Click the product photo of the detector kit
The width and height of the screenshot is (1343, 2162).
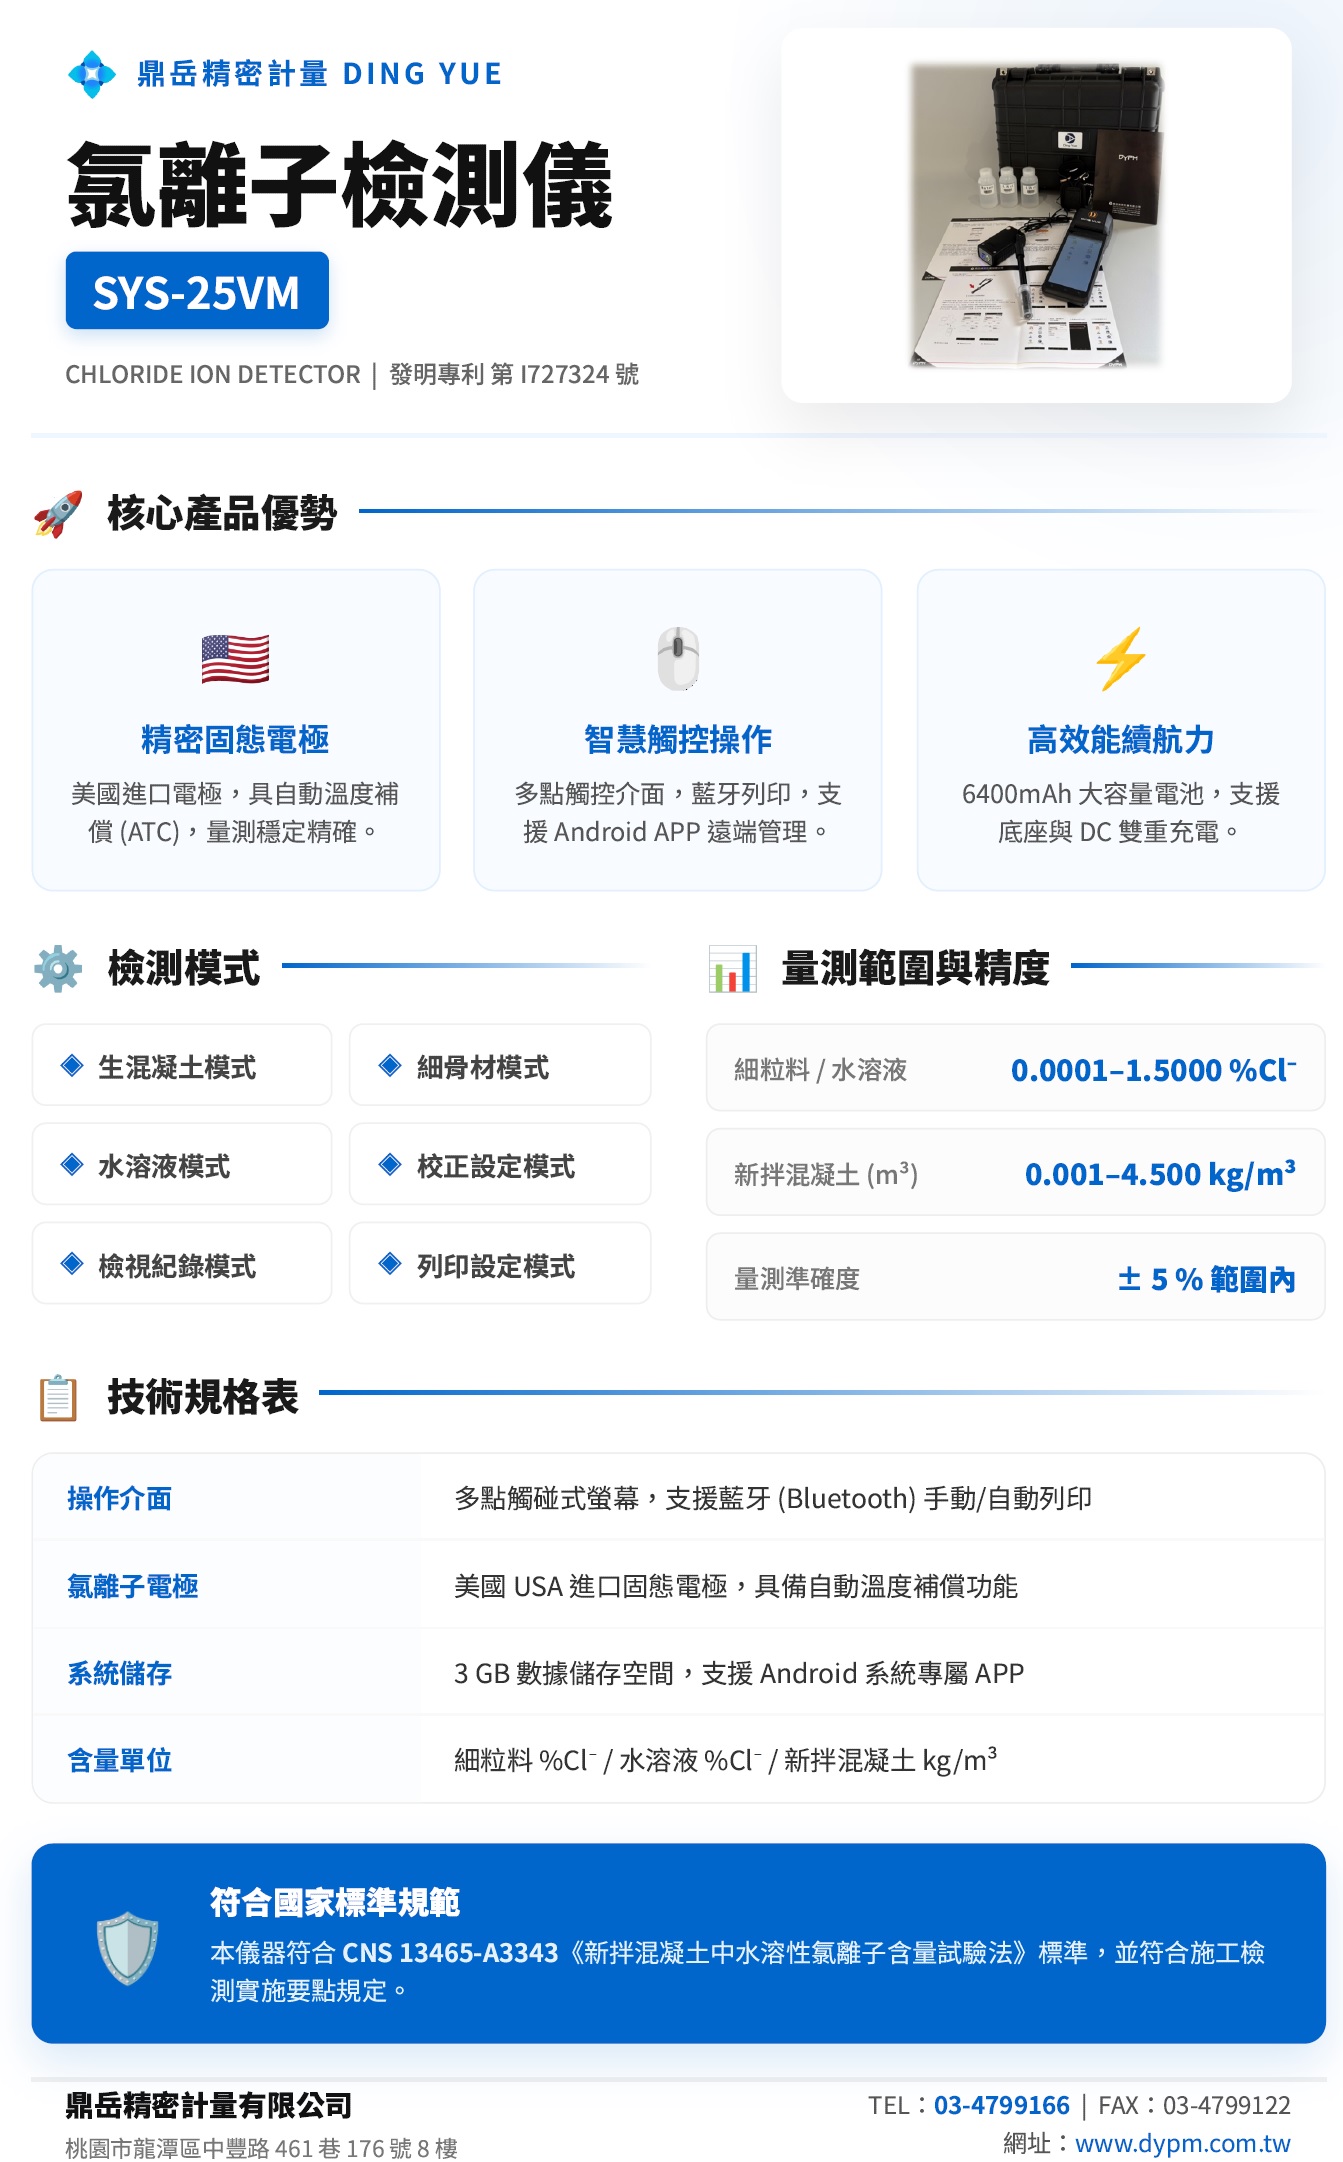[x=1036, y=215]
